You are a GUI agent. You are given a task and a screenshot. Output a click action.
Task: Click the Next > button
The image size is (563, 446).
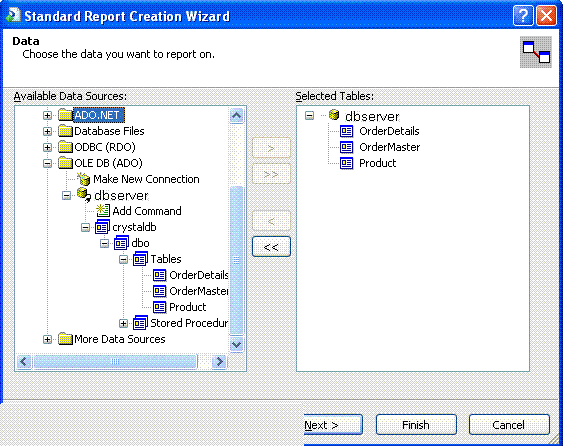coord(333,425)
